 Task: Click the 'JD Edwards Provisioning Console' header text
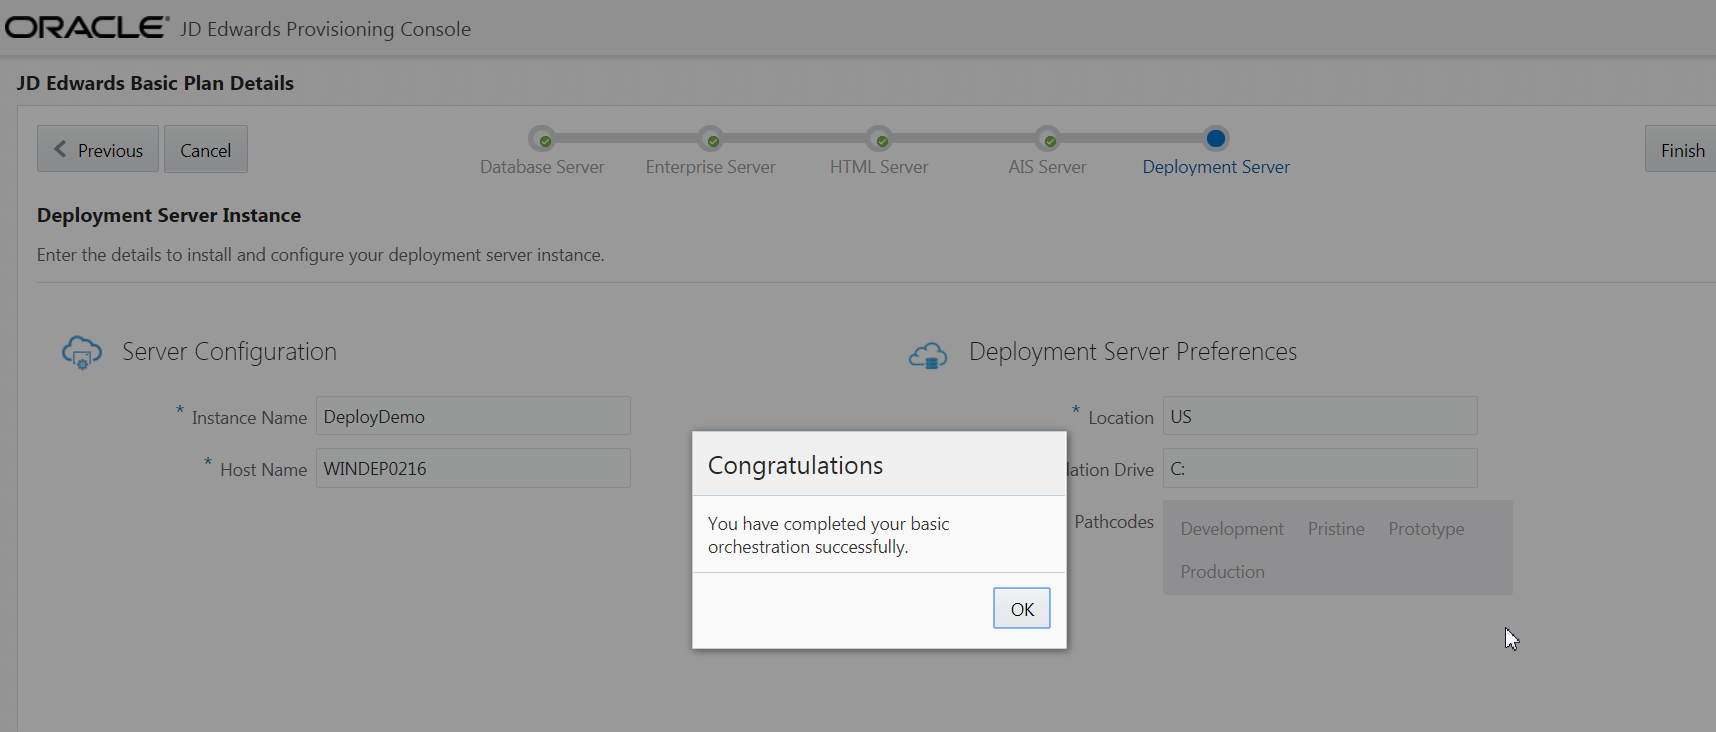(x=325, y=29)
